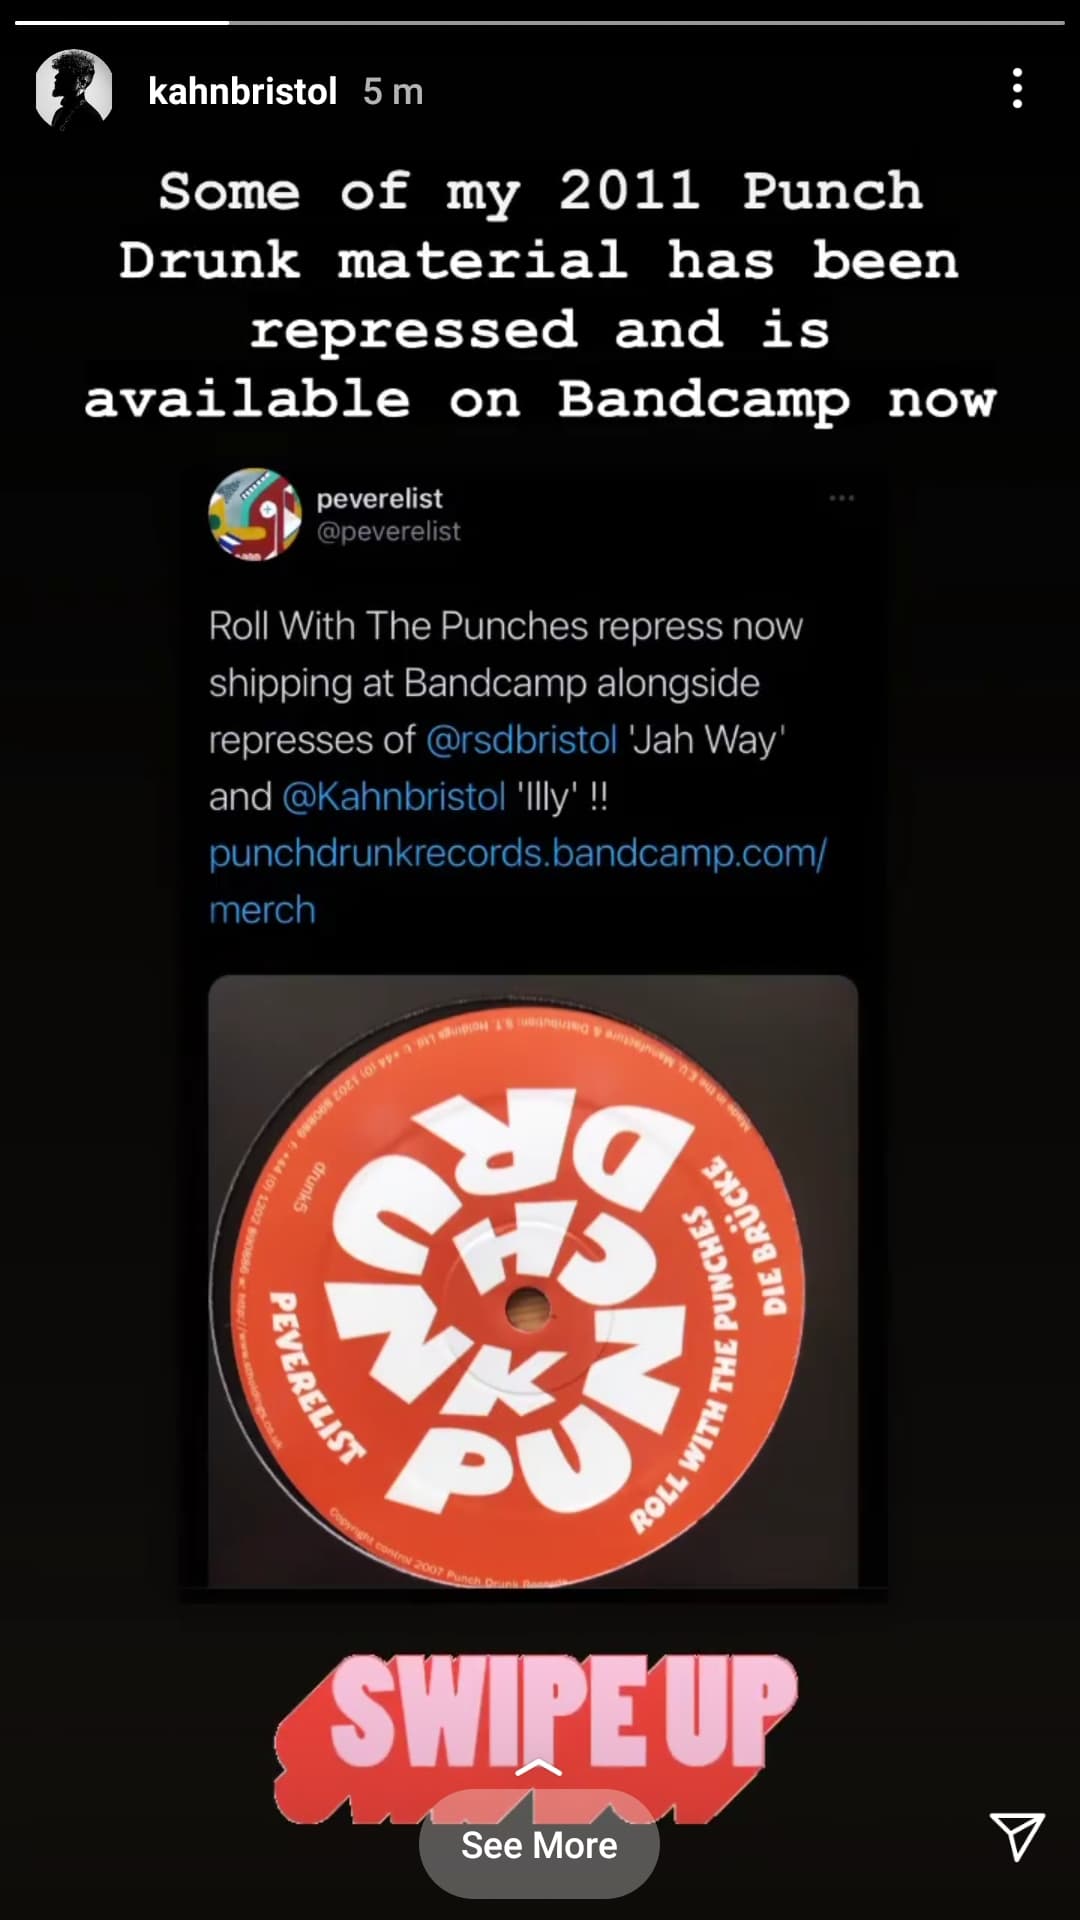Screen dimensions: 1080x1920
Task: Open kahnbristol profile picture
Action: (74, 90)
